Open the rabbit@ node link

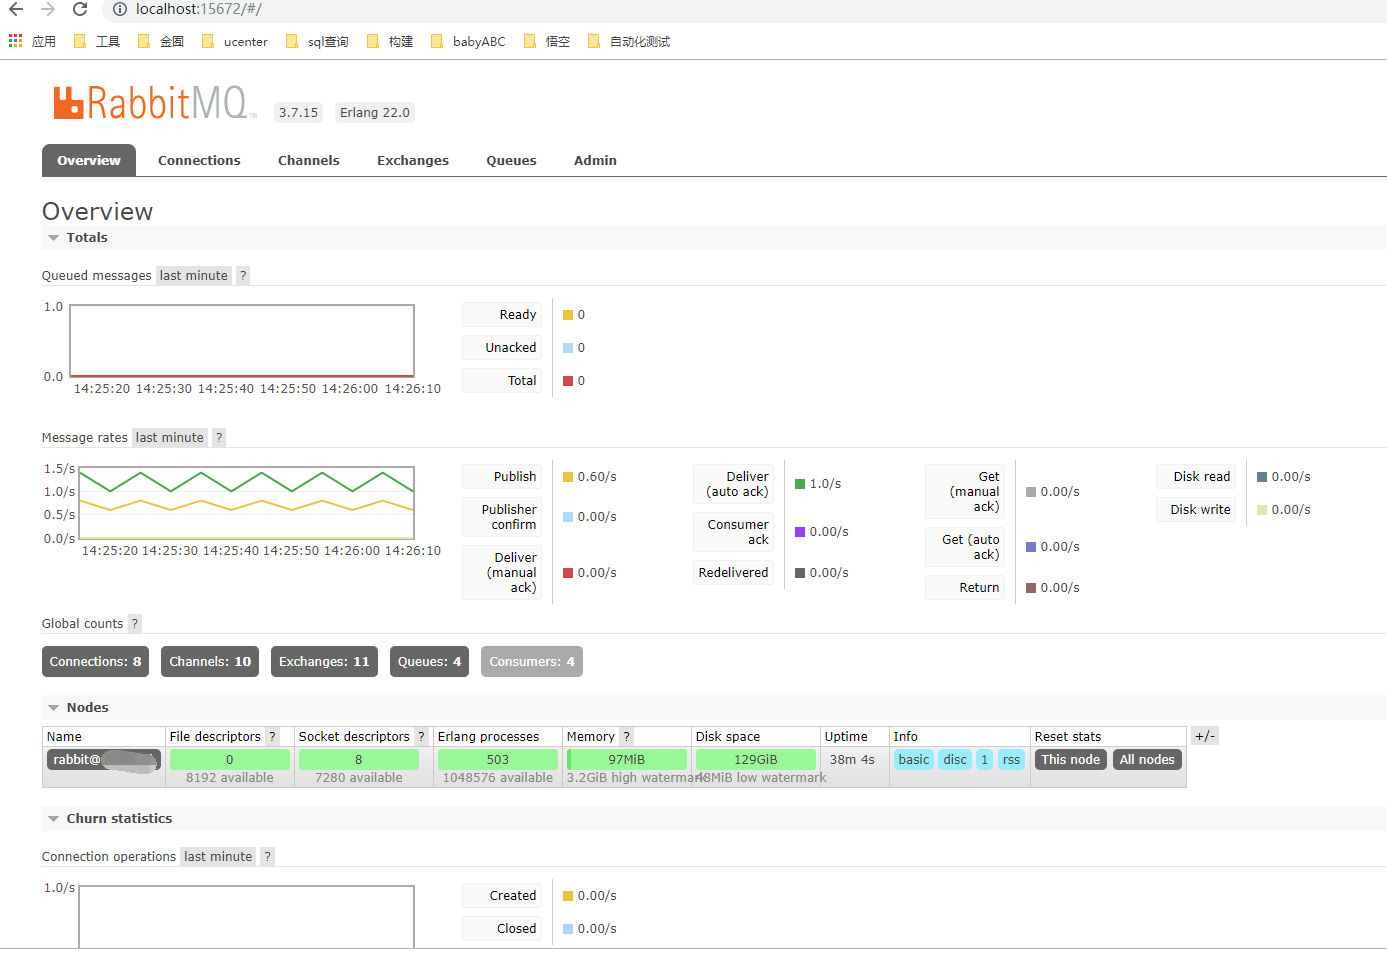[x=104, y=760]
